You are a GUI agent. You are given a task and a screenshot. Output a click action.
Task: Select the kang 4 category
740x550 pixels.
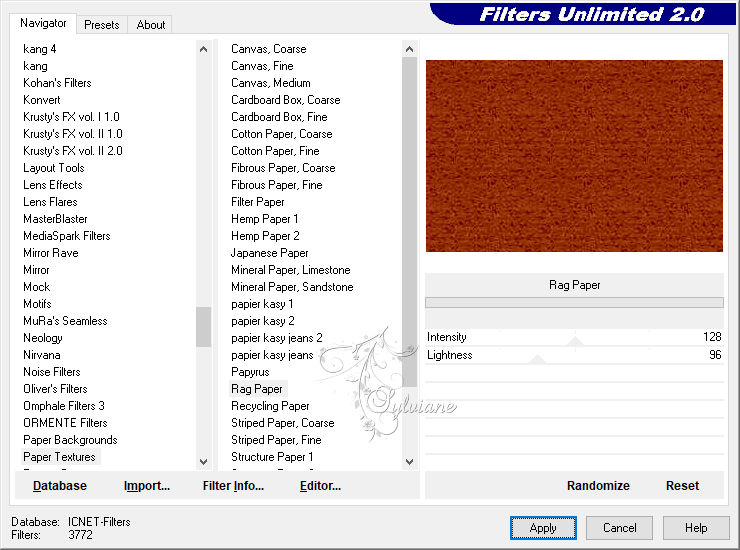(40, 49)
